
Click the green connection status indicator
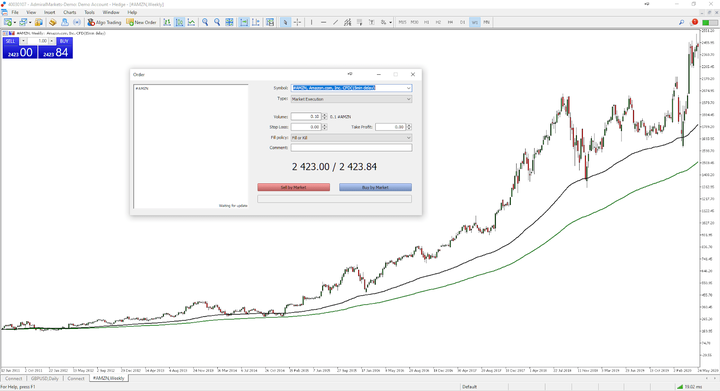710,22
